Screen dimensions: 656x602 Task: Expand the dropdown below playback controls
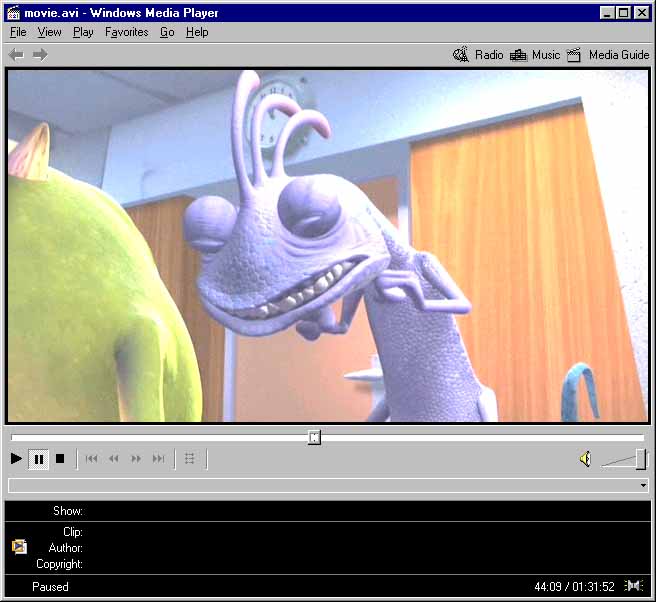(x=642, y=485)
